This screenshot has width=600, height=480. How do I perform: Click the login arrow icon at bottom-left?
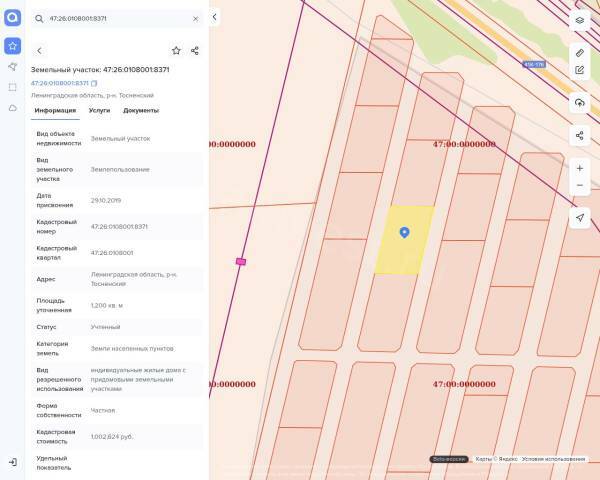click(12, 462)
